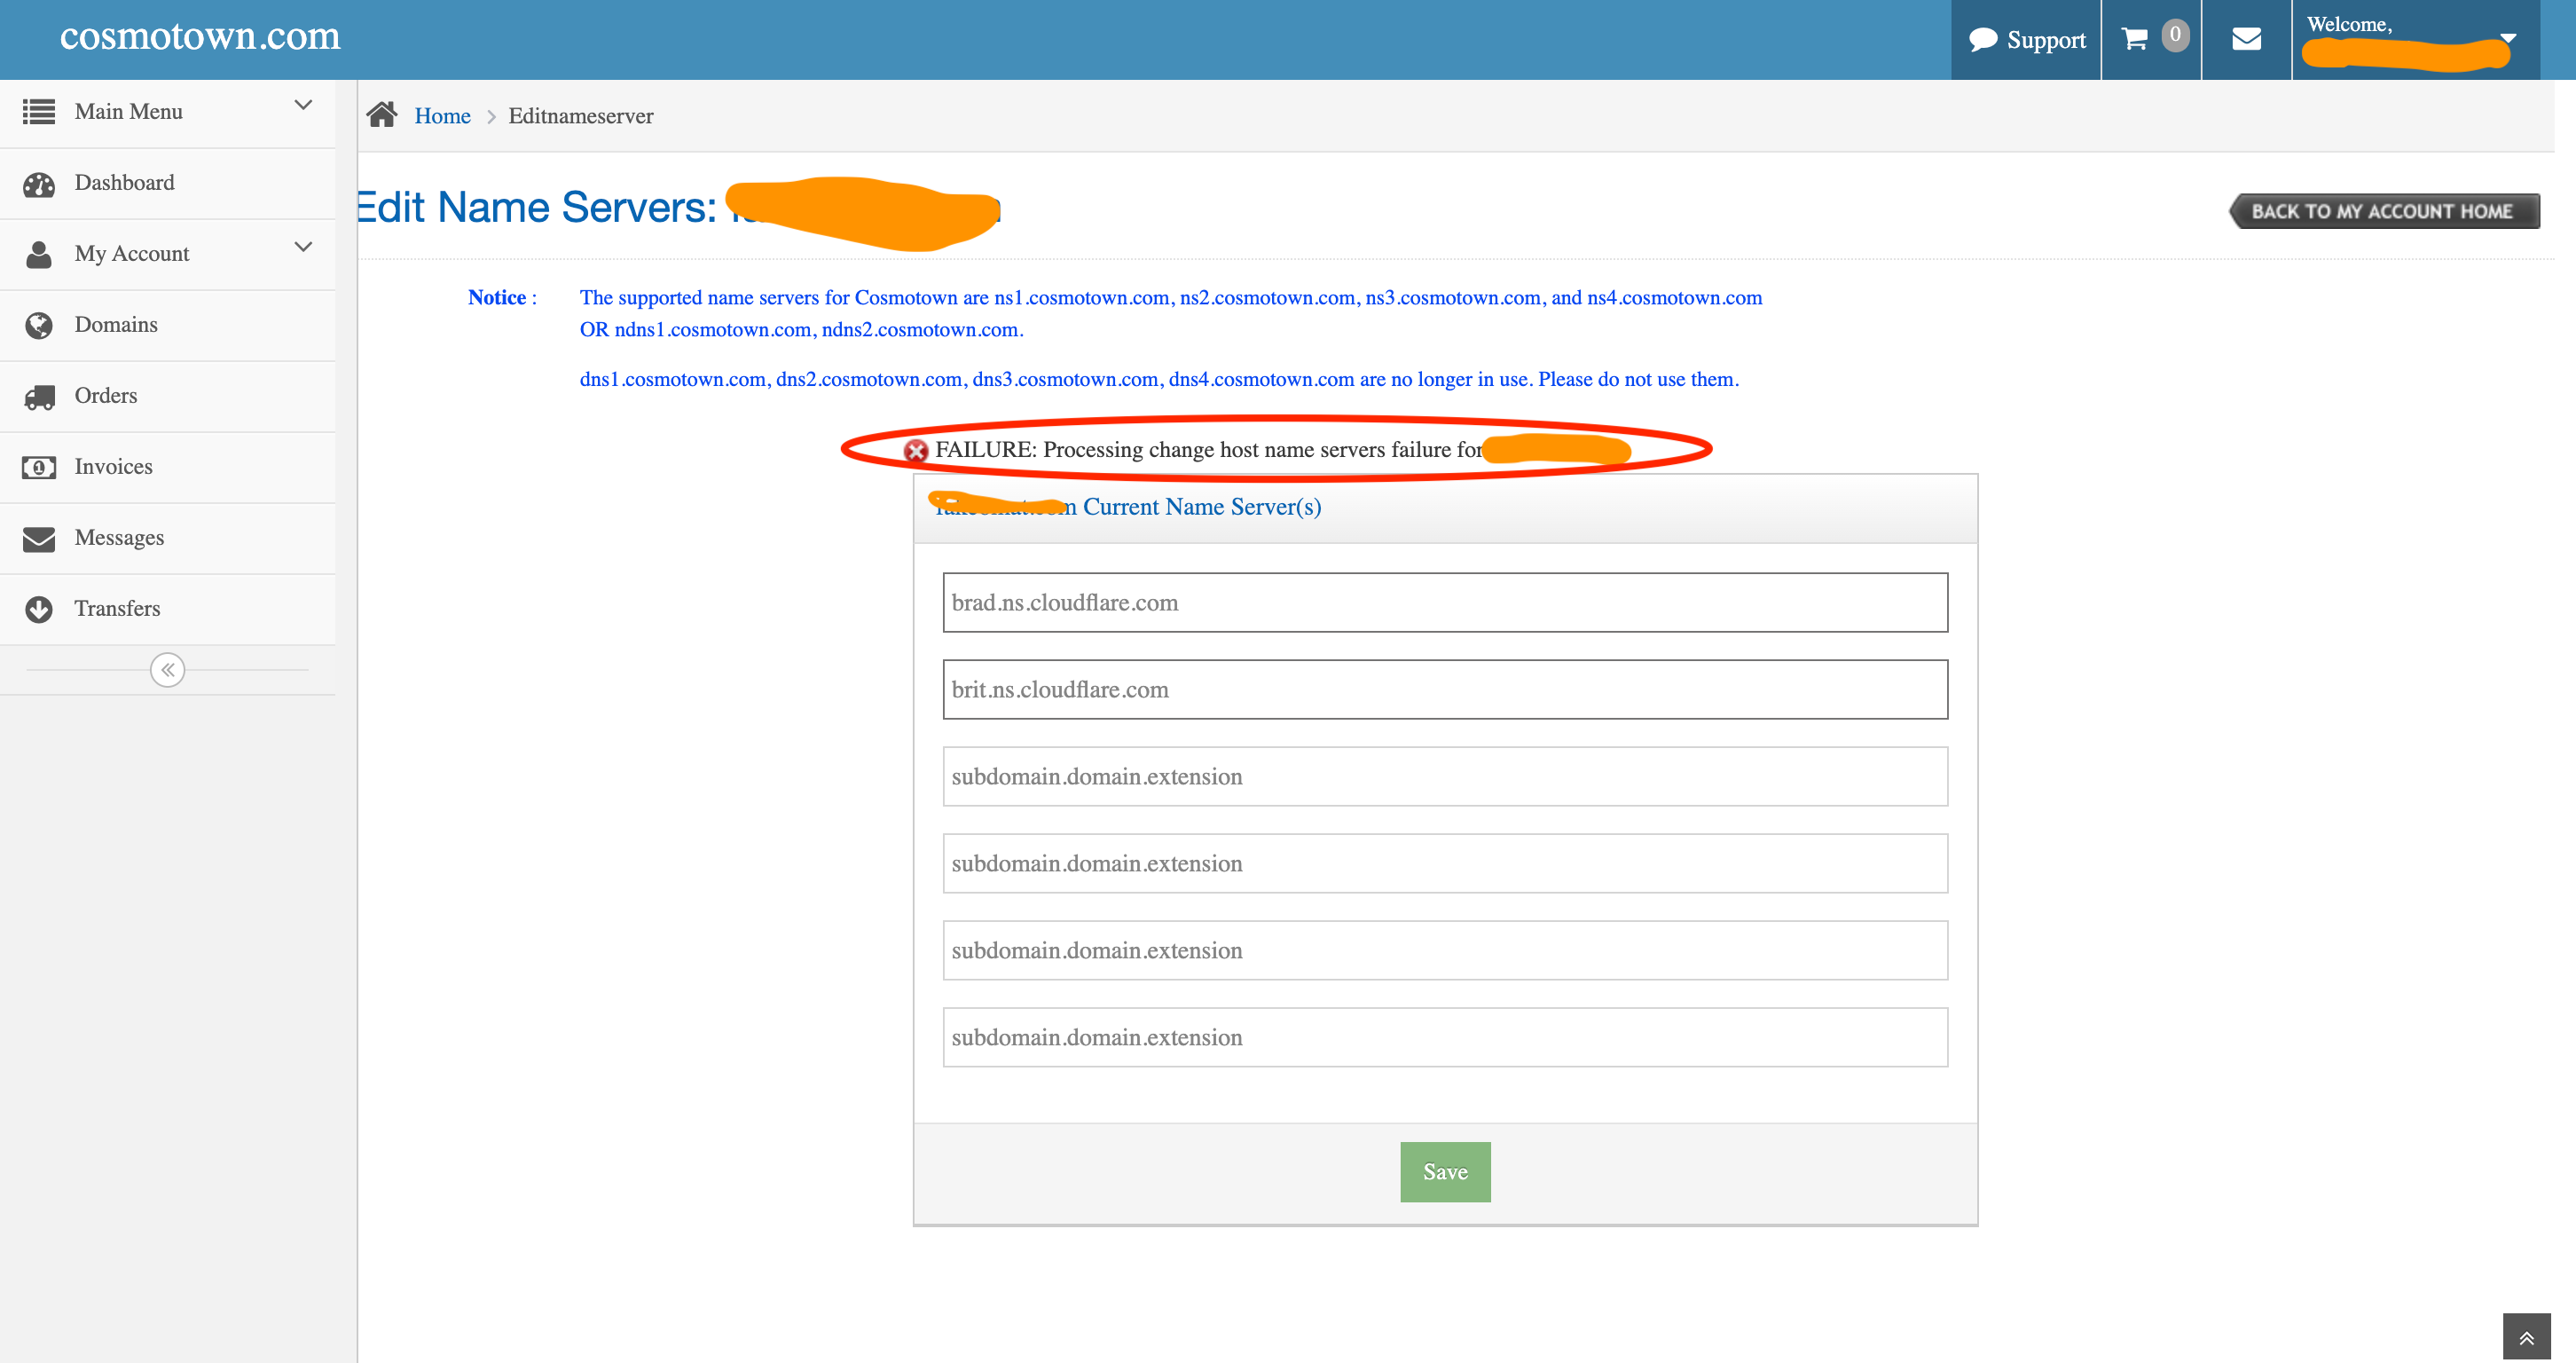This screenshot has width=2576, height=1363.
Task: Click the third name server input field
Action: click(1444, 777)
